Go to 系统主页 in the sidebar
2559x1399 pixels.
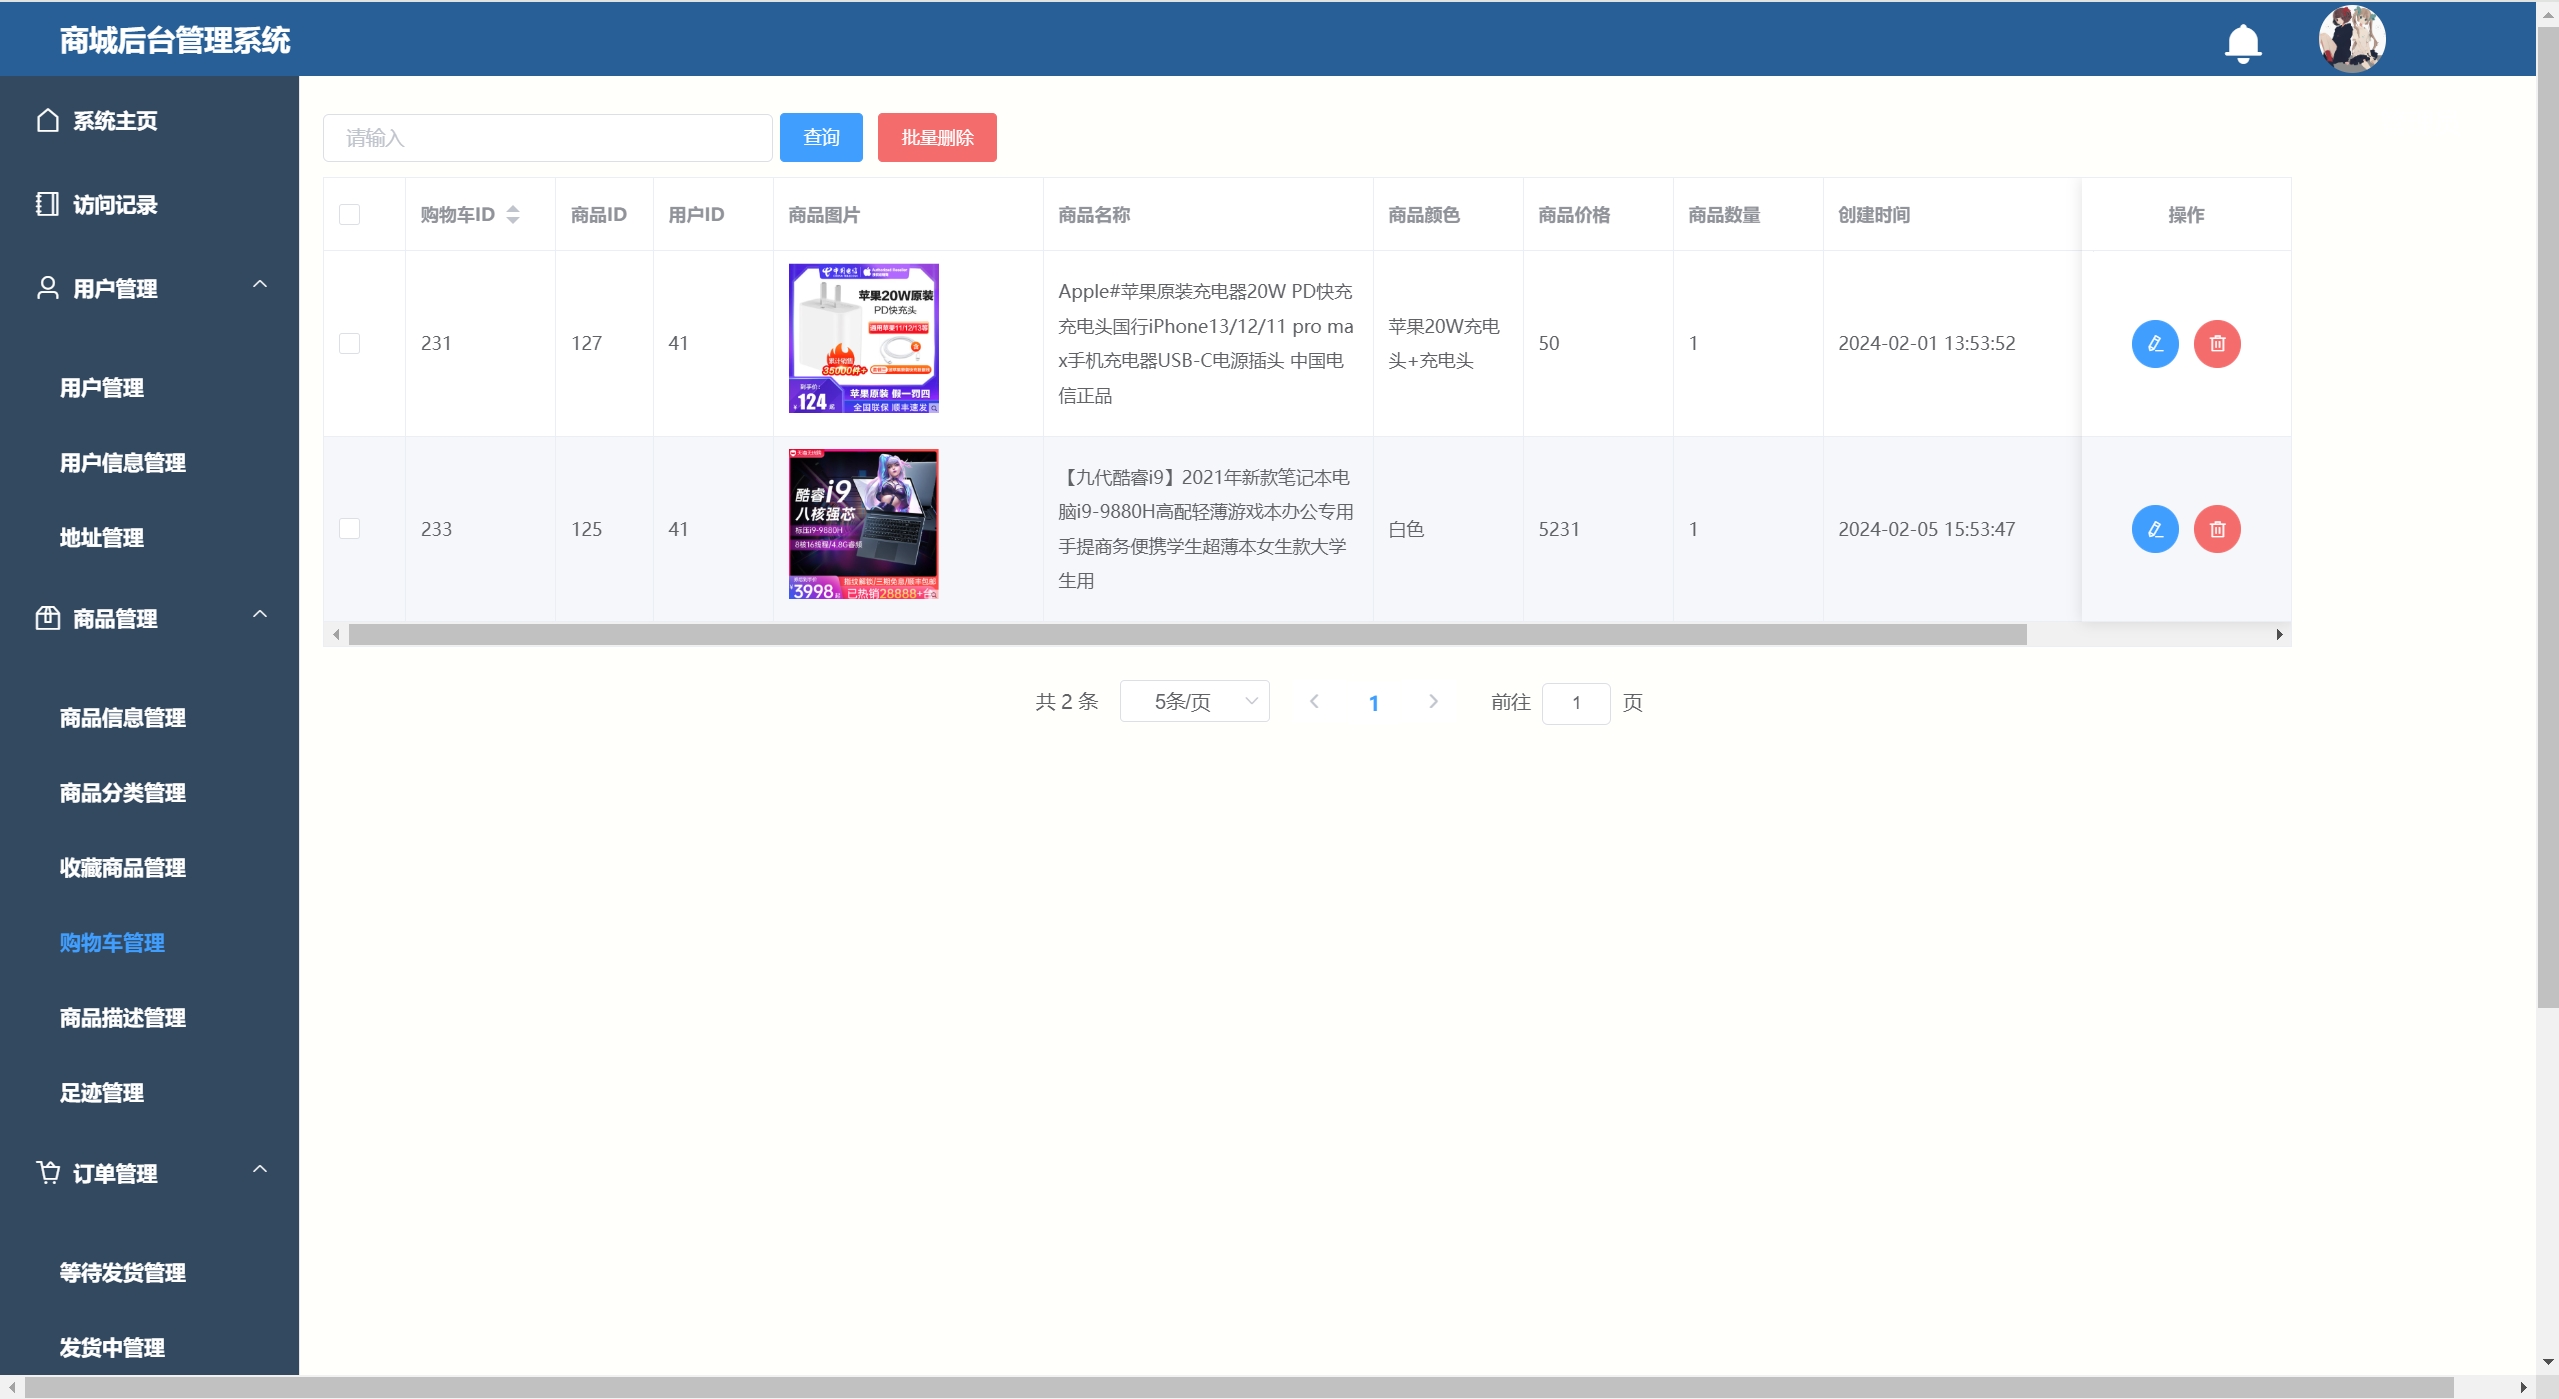click(114, 121)
